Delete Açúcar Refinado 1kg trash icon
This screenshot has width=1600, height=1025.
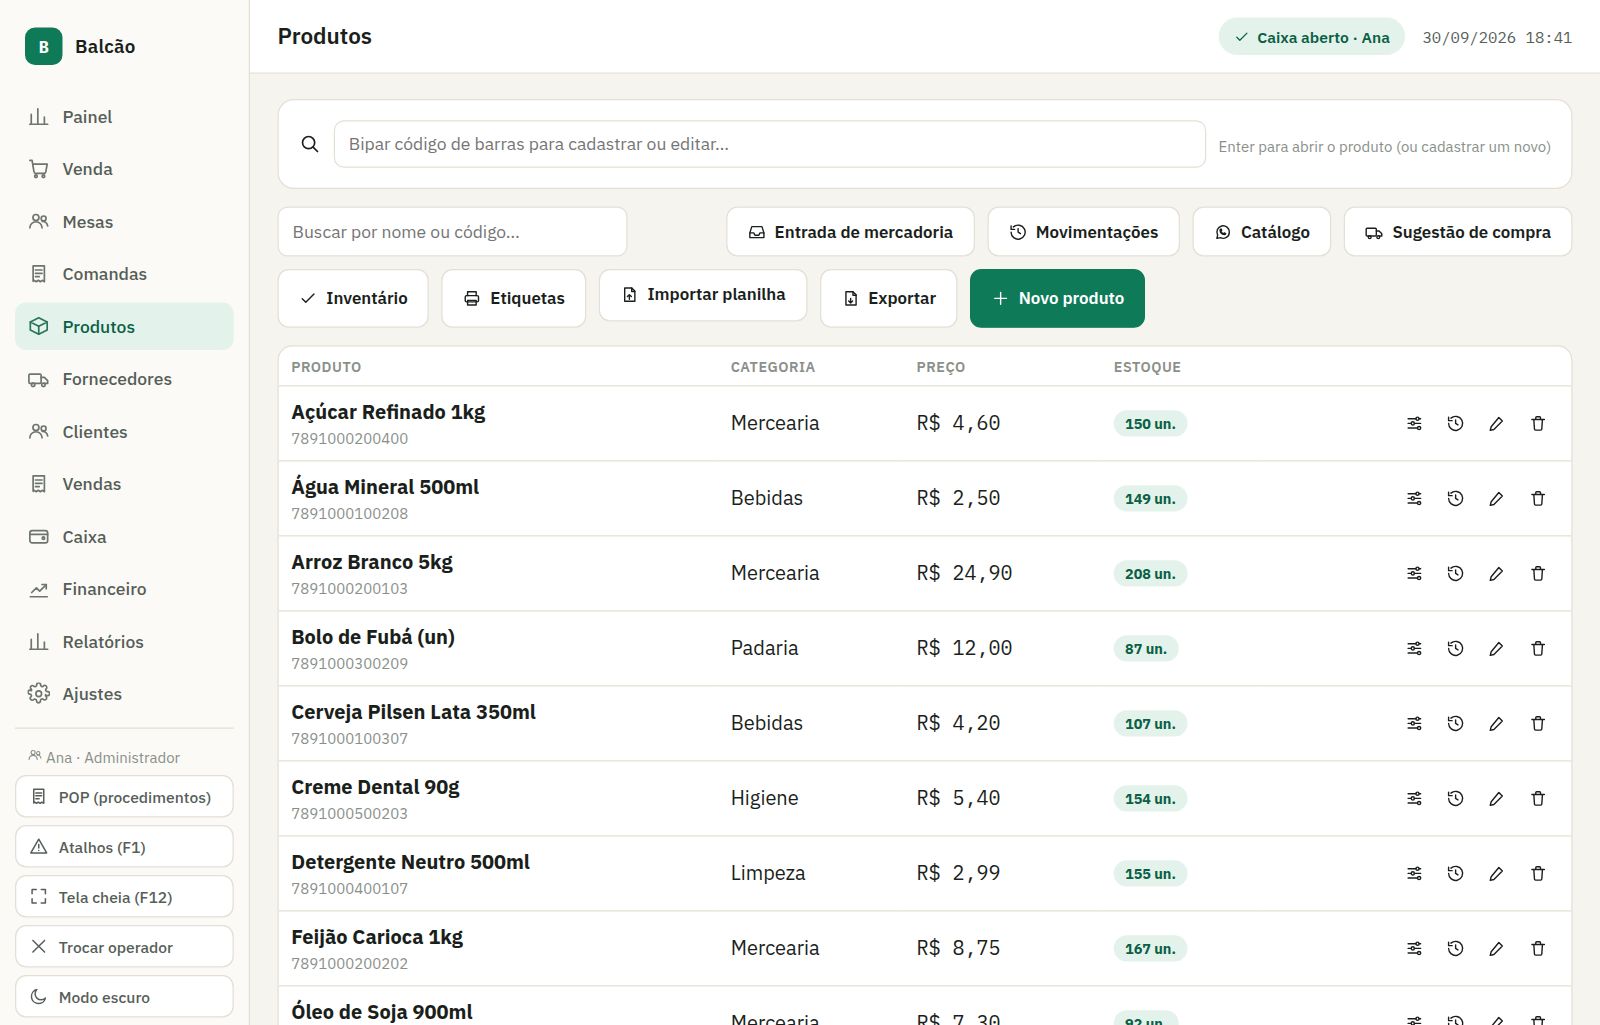tap(1538, 424)
